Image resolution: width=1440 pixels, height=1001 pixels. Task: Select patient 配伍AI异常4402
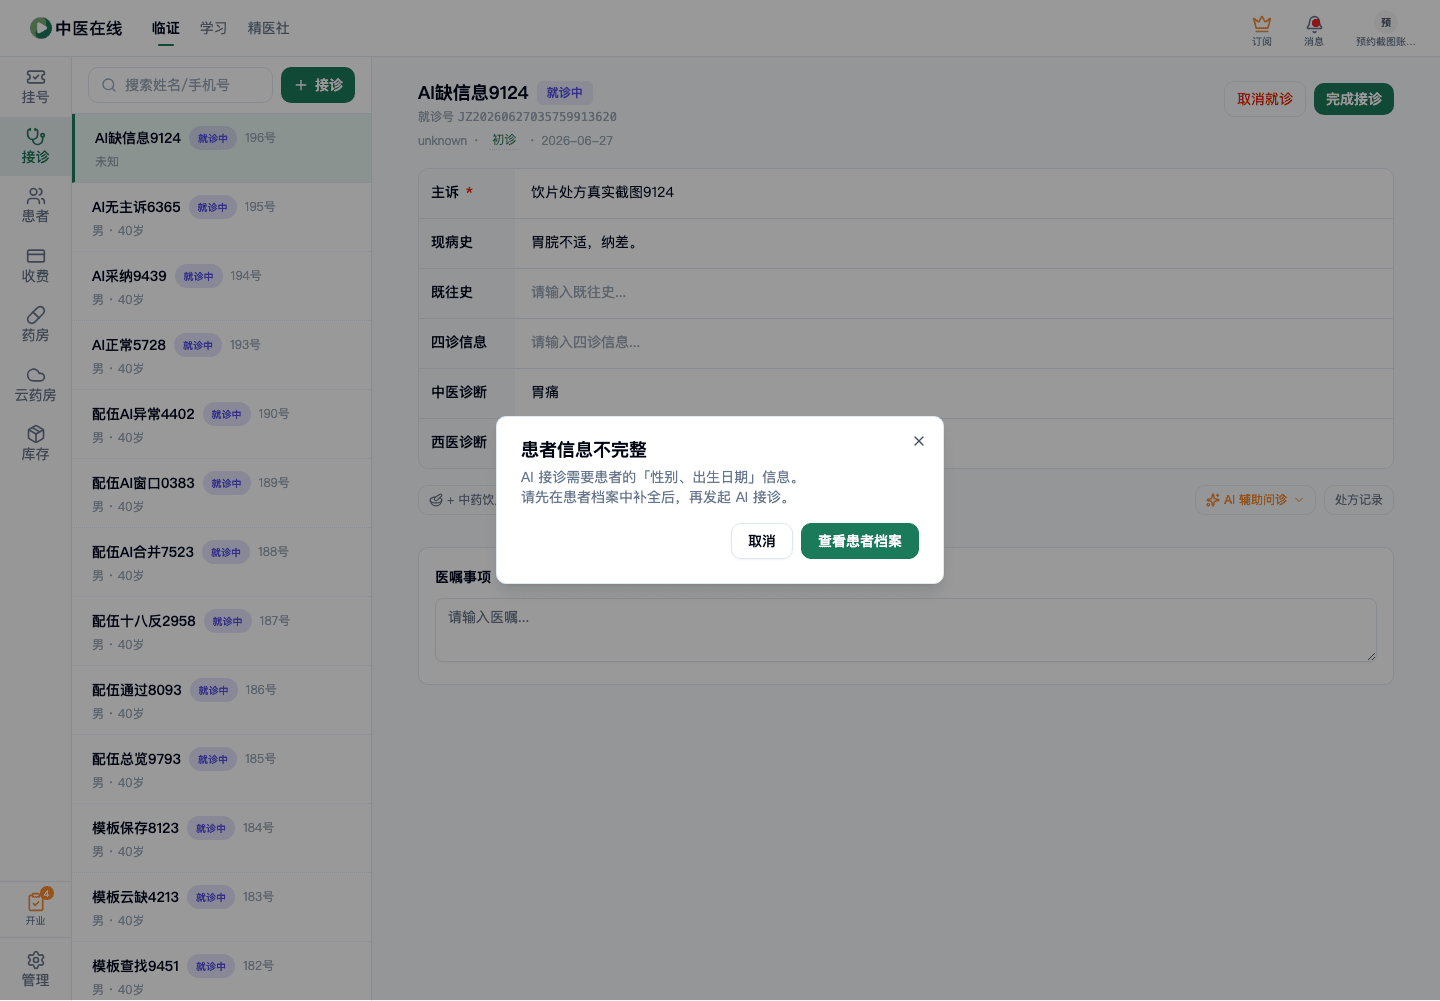click(x=222, y=424)
